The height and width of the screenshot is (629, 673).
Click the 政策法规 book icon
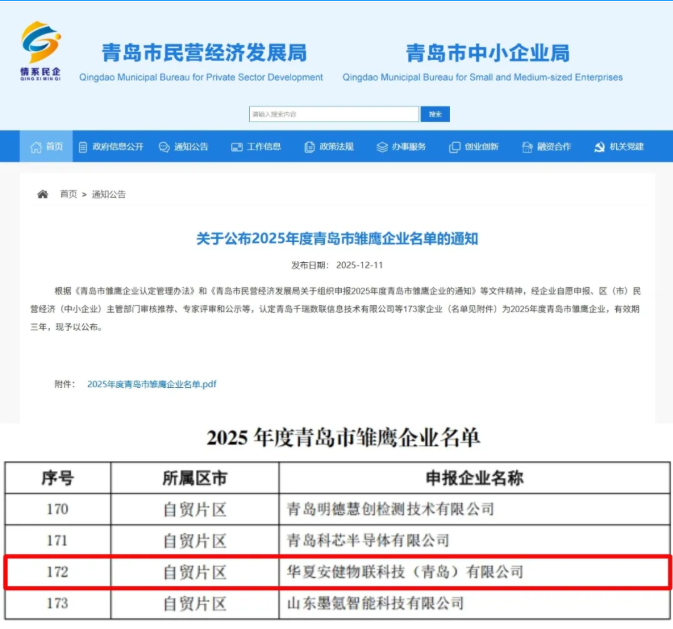(x=309, y=147)
